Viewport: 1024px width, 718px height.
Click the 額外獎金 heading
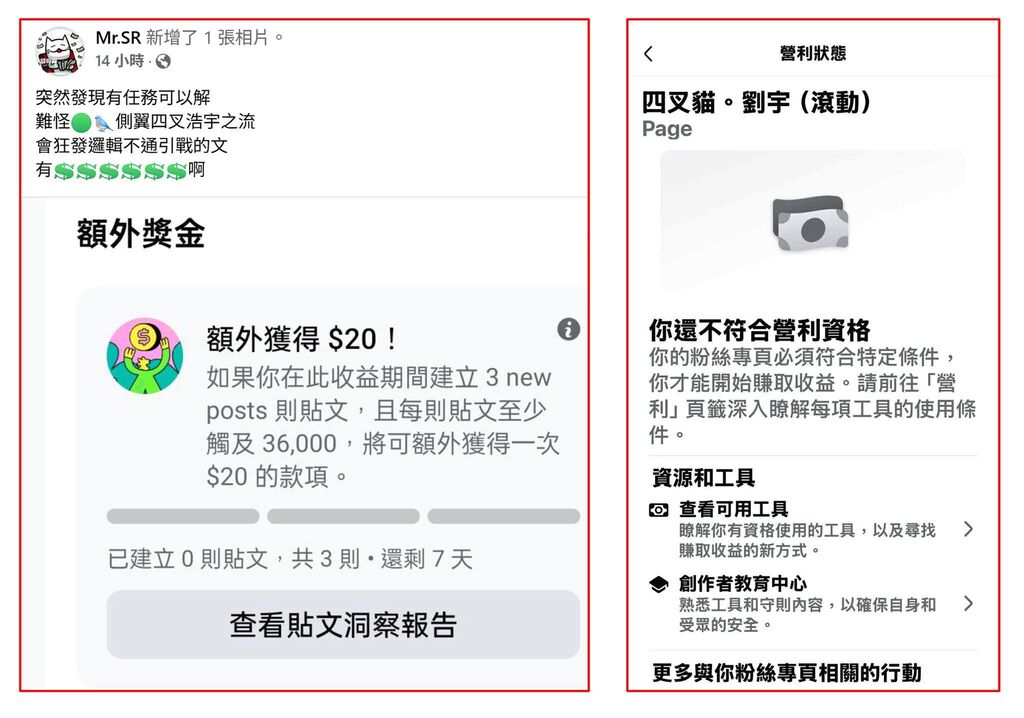(x=140, y=233)
